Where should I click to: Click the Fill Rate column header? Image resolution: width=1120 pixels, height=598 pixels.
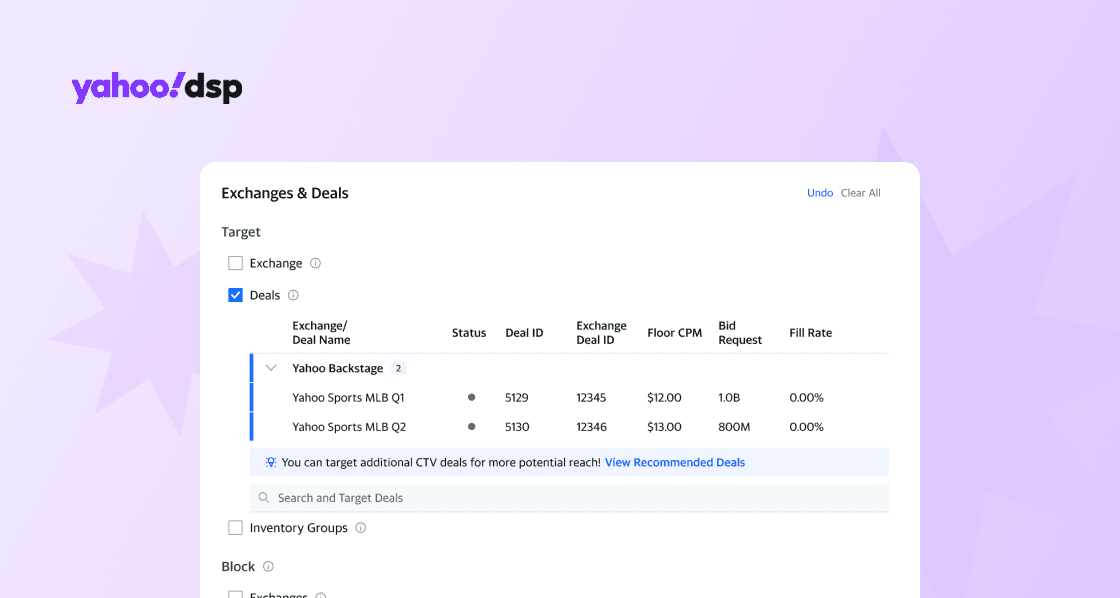coord(811,333)
